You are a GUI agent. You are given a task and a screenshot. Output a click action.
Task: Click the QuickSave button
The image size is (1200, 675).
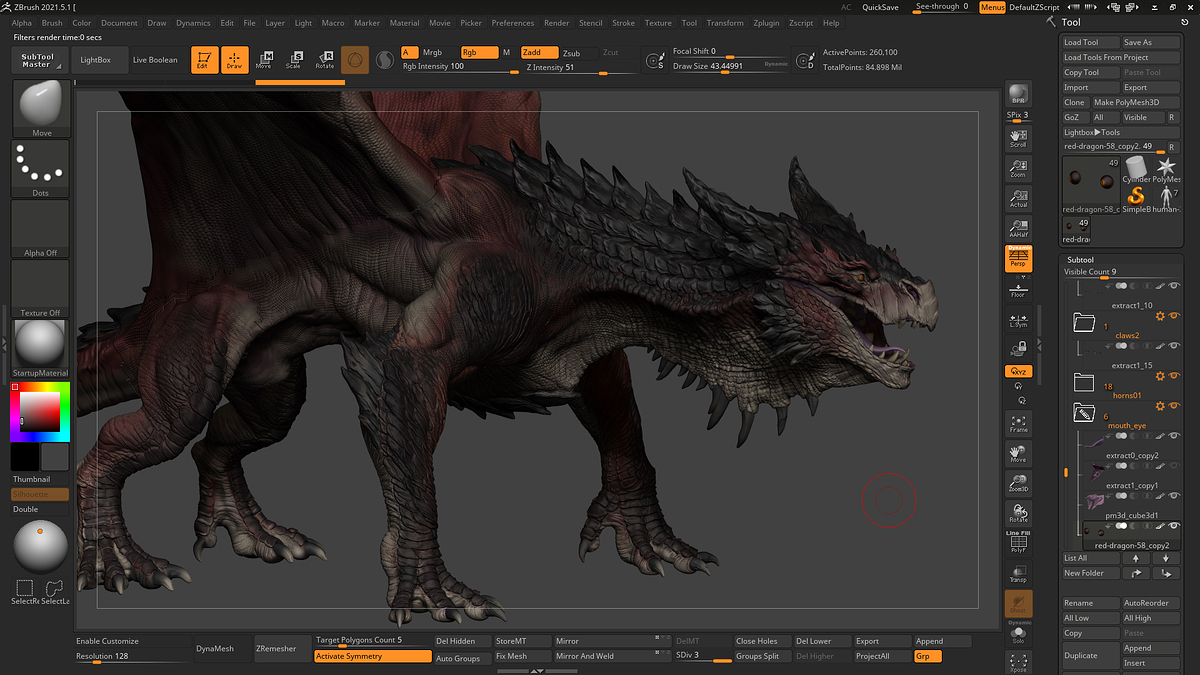pyautogui.click(x=880, y=7)
